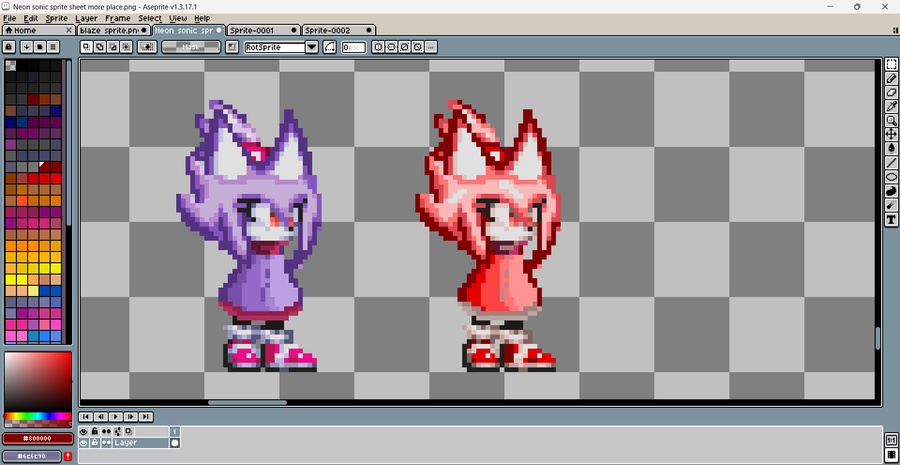Screen dimensions: 900x465
Task: Toggle visibility of all layers in timeline header
Action: pos(84,431)
